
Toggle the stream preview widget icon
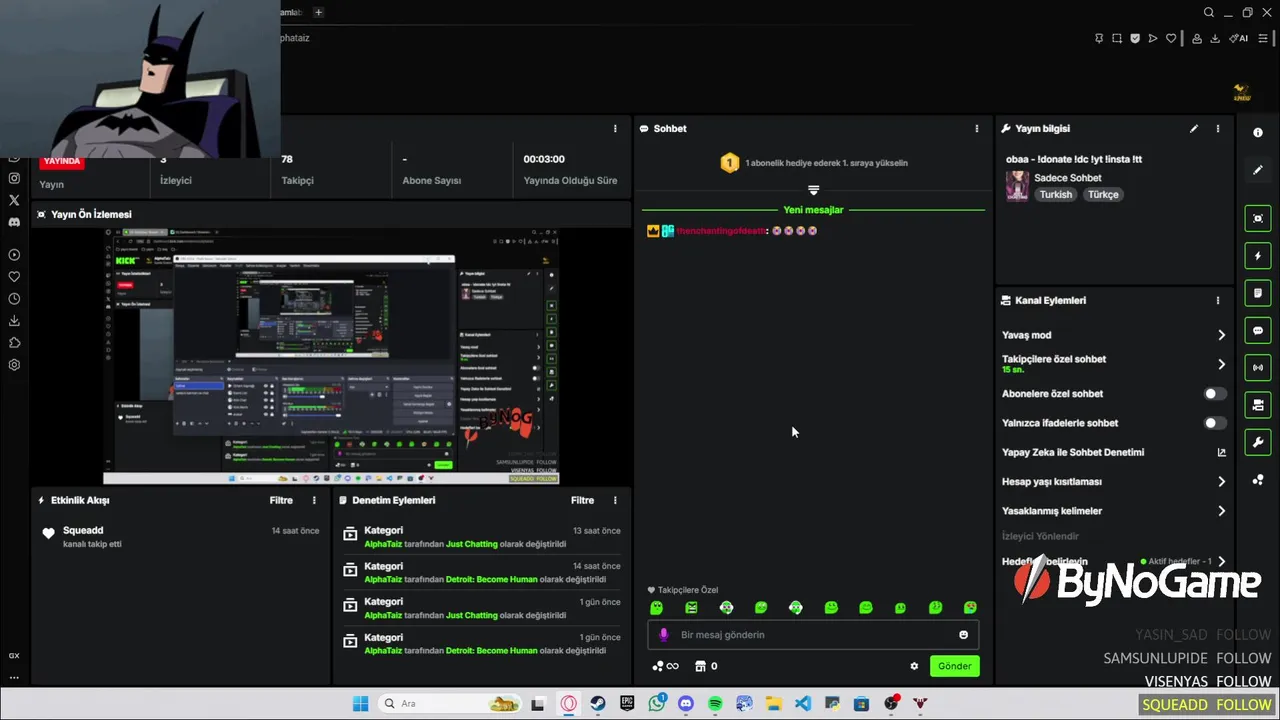1258,218
